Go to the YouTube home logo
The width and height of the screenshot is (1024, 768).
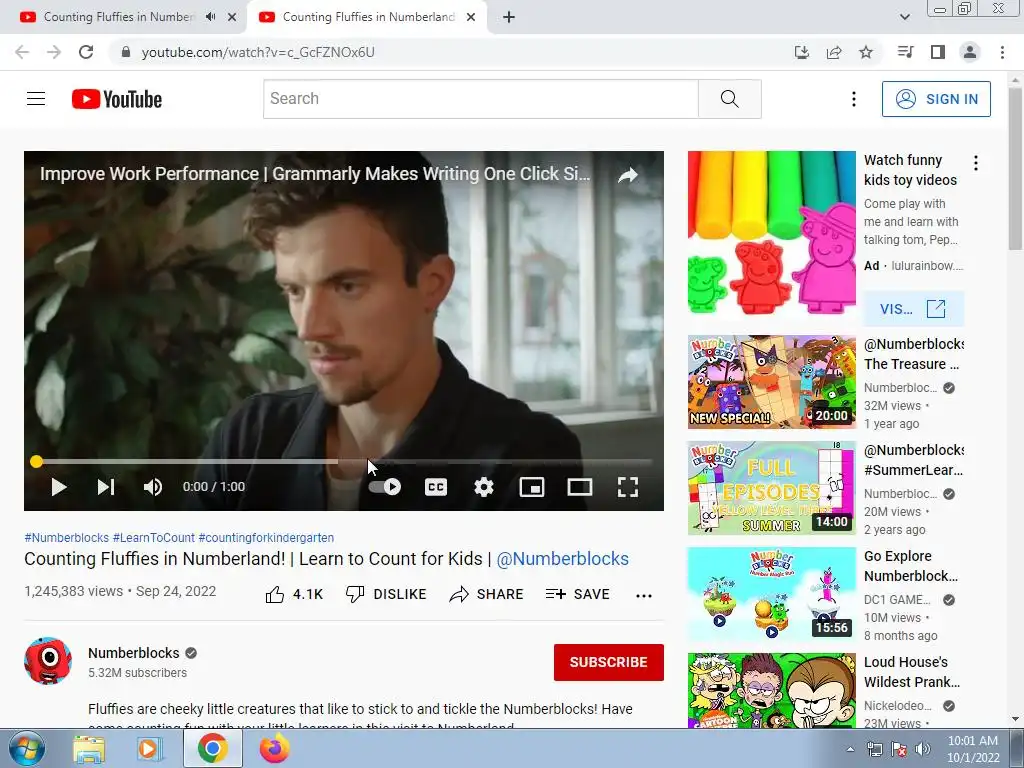(117, 99)
